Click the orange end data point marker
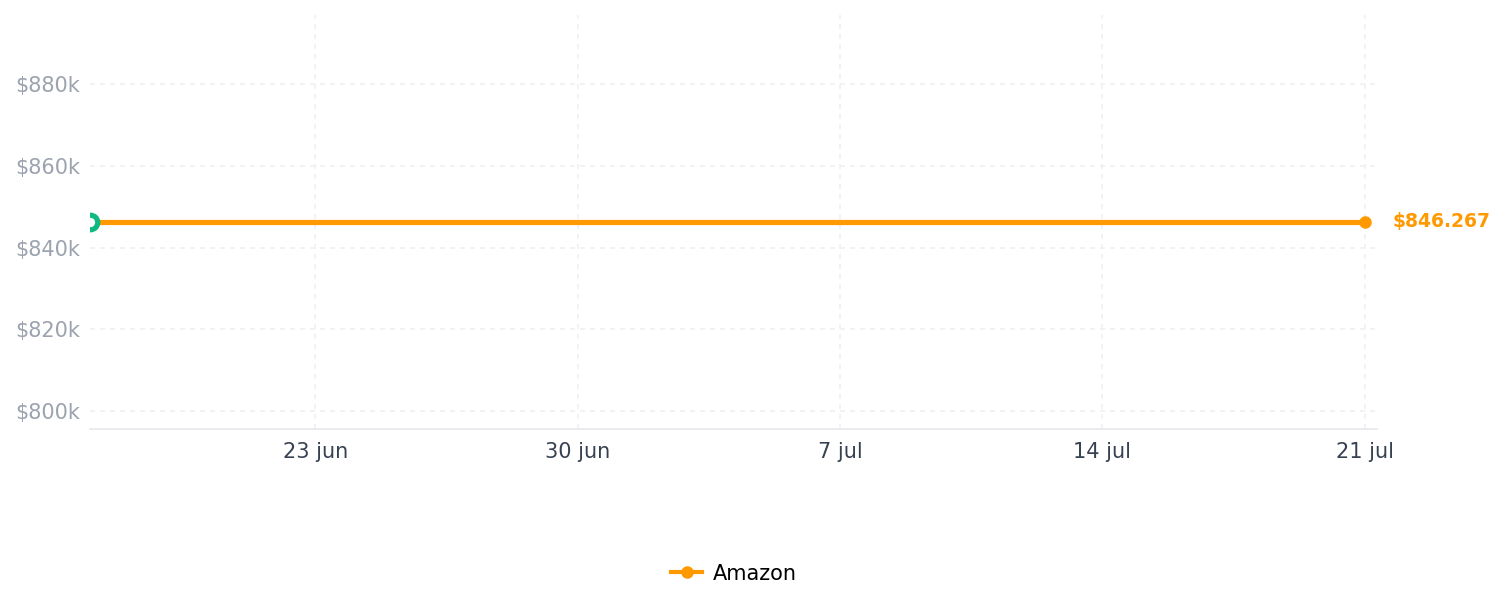This screenshot has height=607, width=1505. tap(1365, 222)
